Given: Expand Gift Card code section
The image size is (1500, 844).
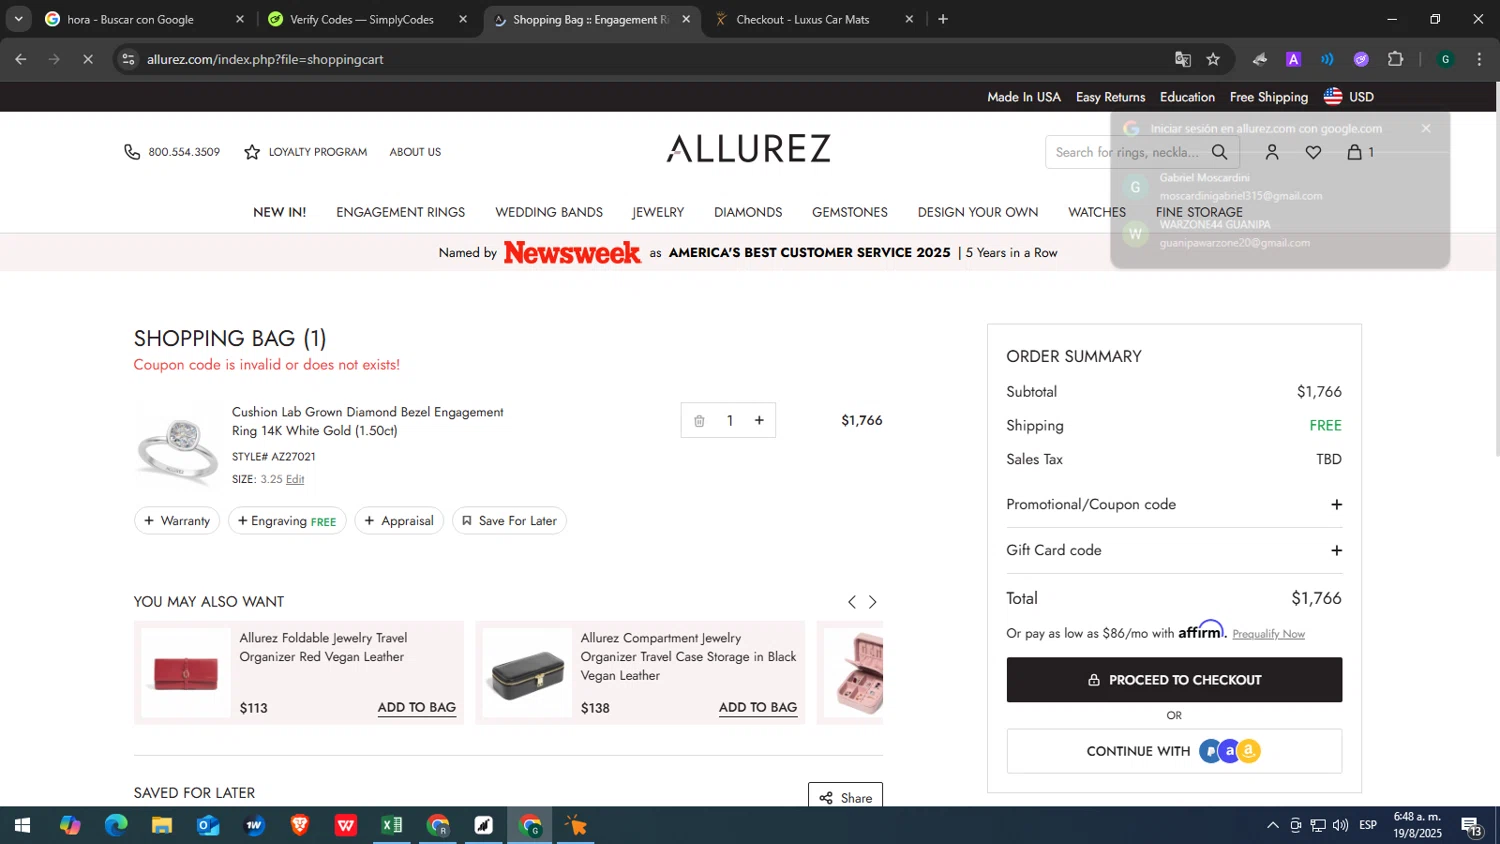Looking at the screenshot, I should click(1174, 551).
